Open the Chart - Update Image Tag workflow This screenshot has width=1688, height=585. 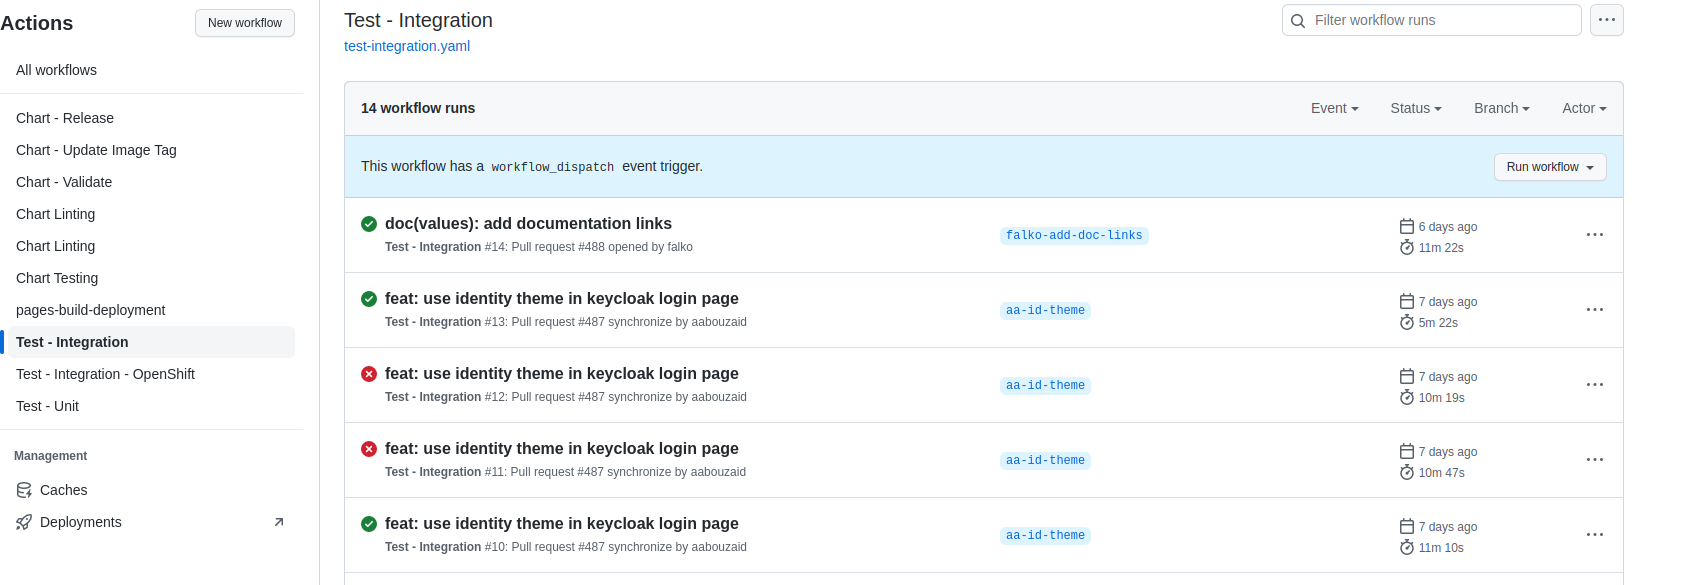pos(150,150)
